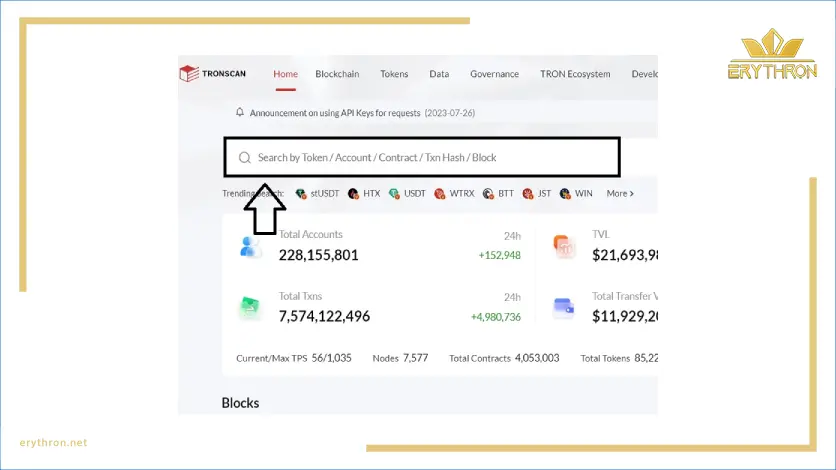Click the search magnifier icon

tap(245, 158)
